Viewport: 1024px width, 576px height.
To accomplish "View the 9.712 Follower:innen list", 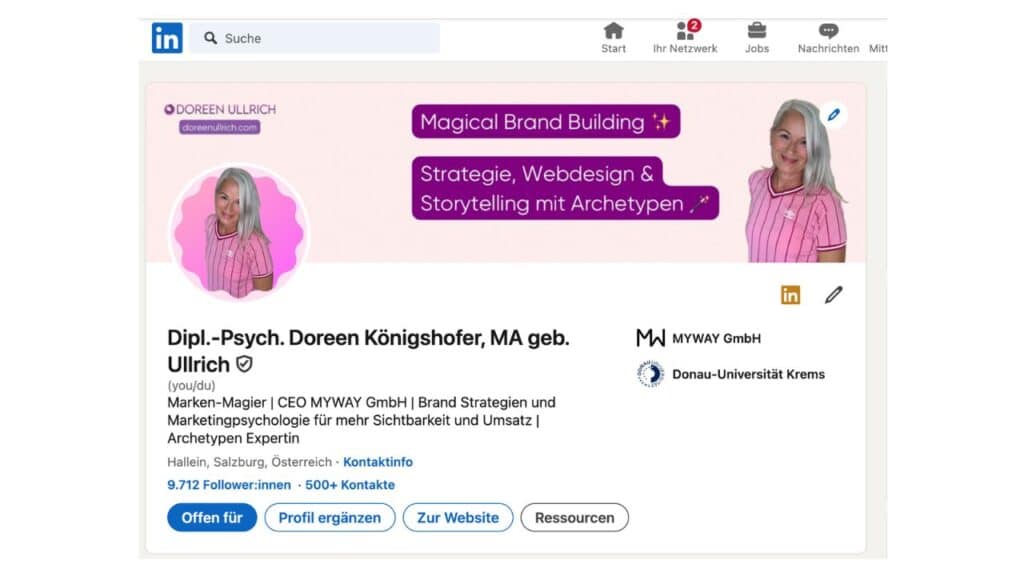I will pos(229,485).
